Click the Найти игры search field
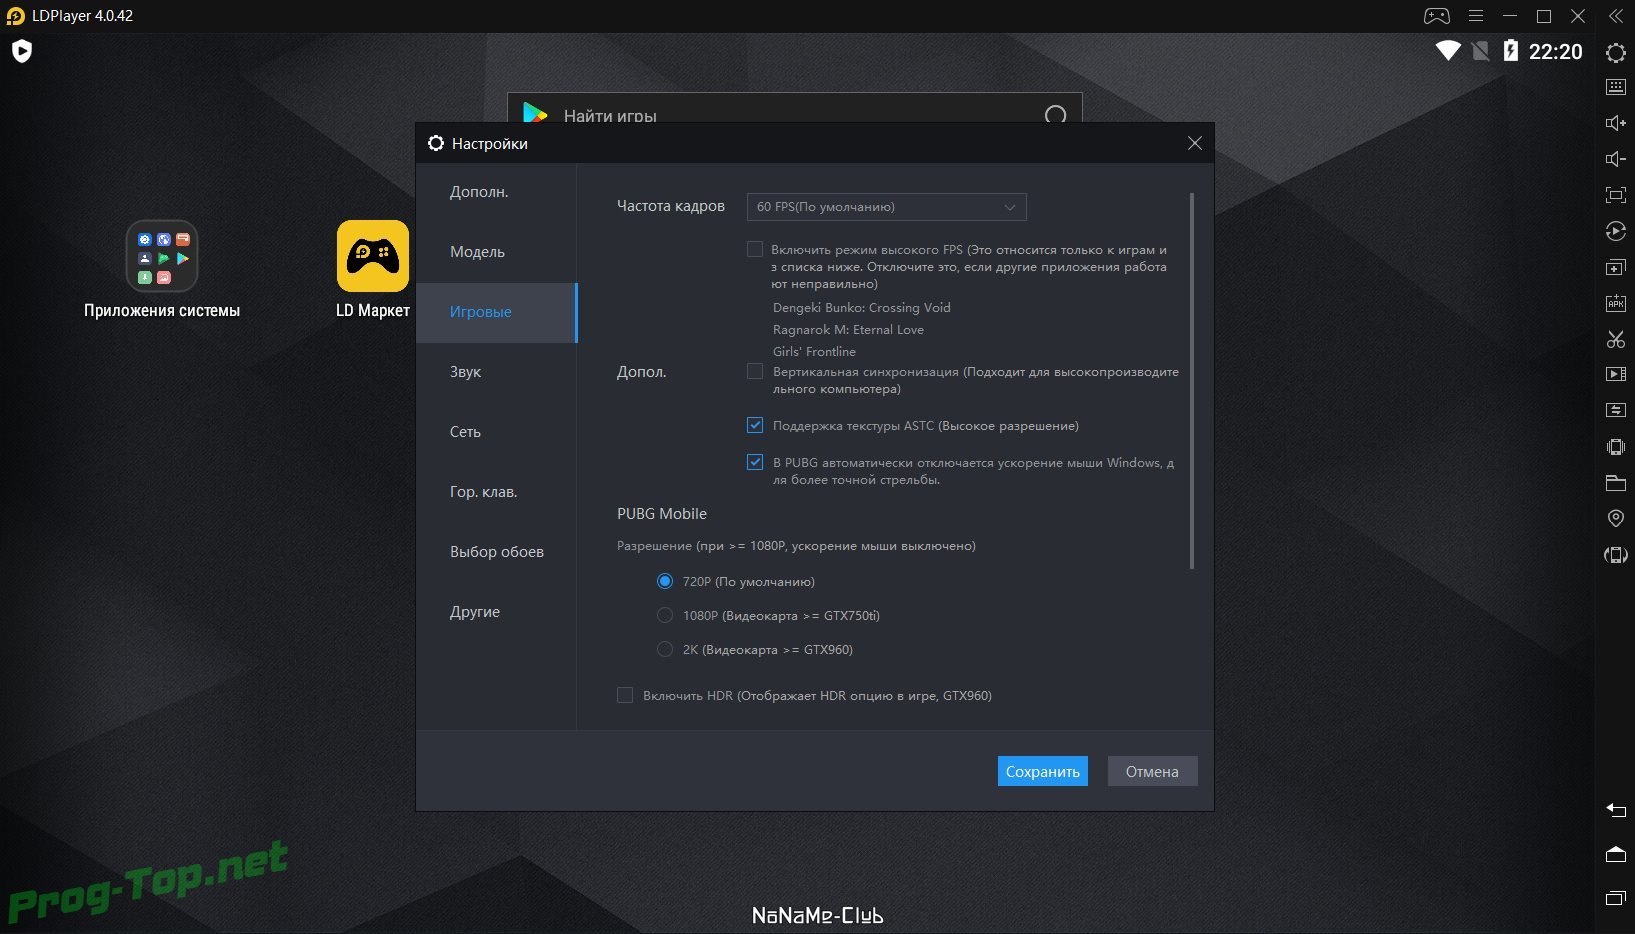1635x934 pixels. pyautogui.click(x=795, y=110)
